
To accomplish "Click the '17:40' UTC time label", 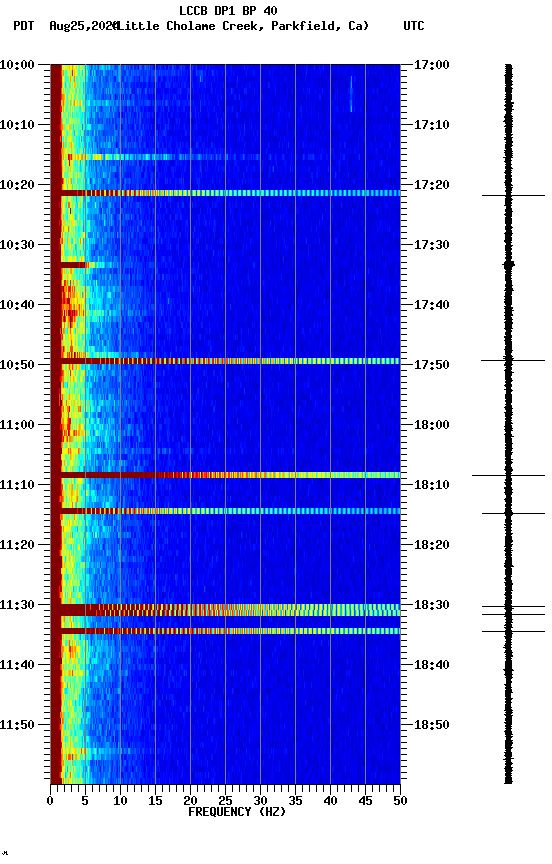I will tap(431, 305).
